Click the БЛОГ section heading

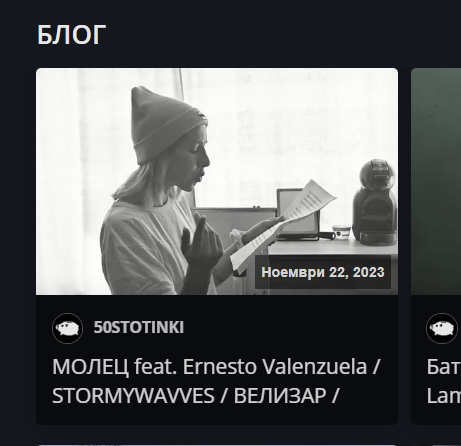pos(71,35)
